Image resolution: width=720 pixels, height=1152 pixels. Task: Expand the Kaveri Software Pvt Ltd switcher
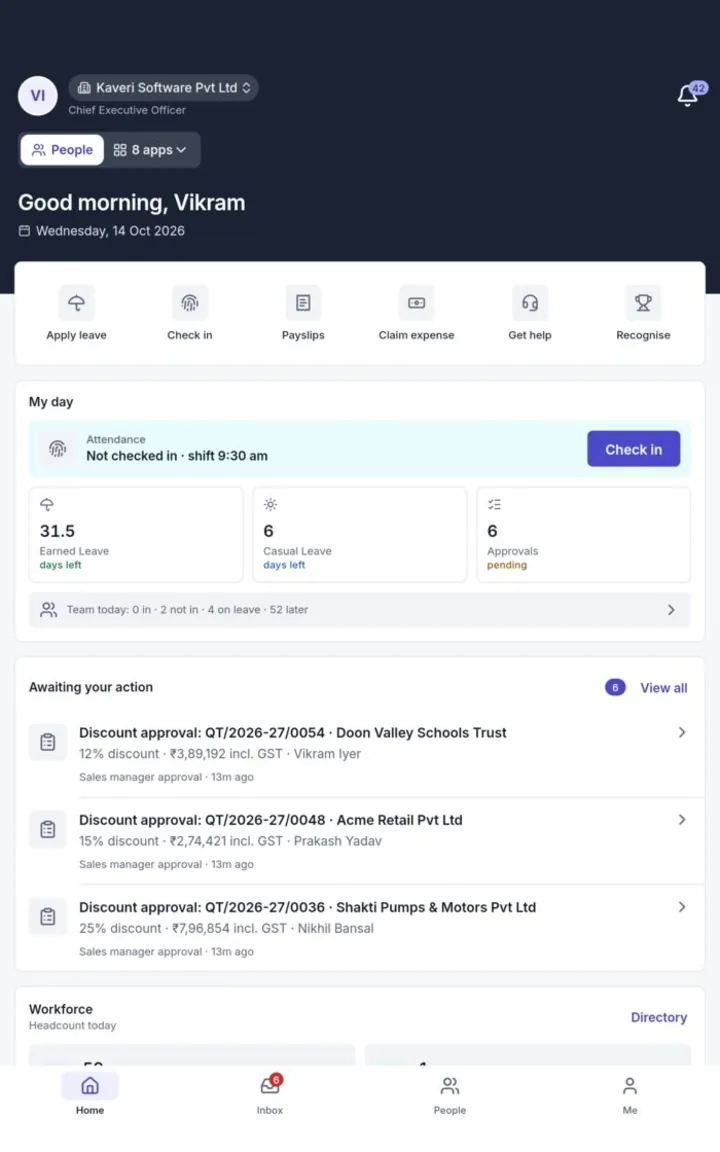(163, 87)
